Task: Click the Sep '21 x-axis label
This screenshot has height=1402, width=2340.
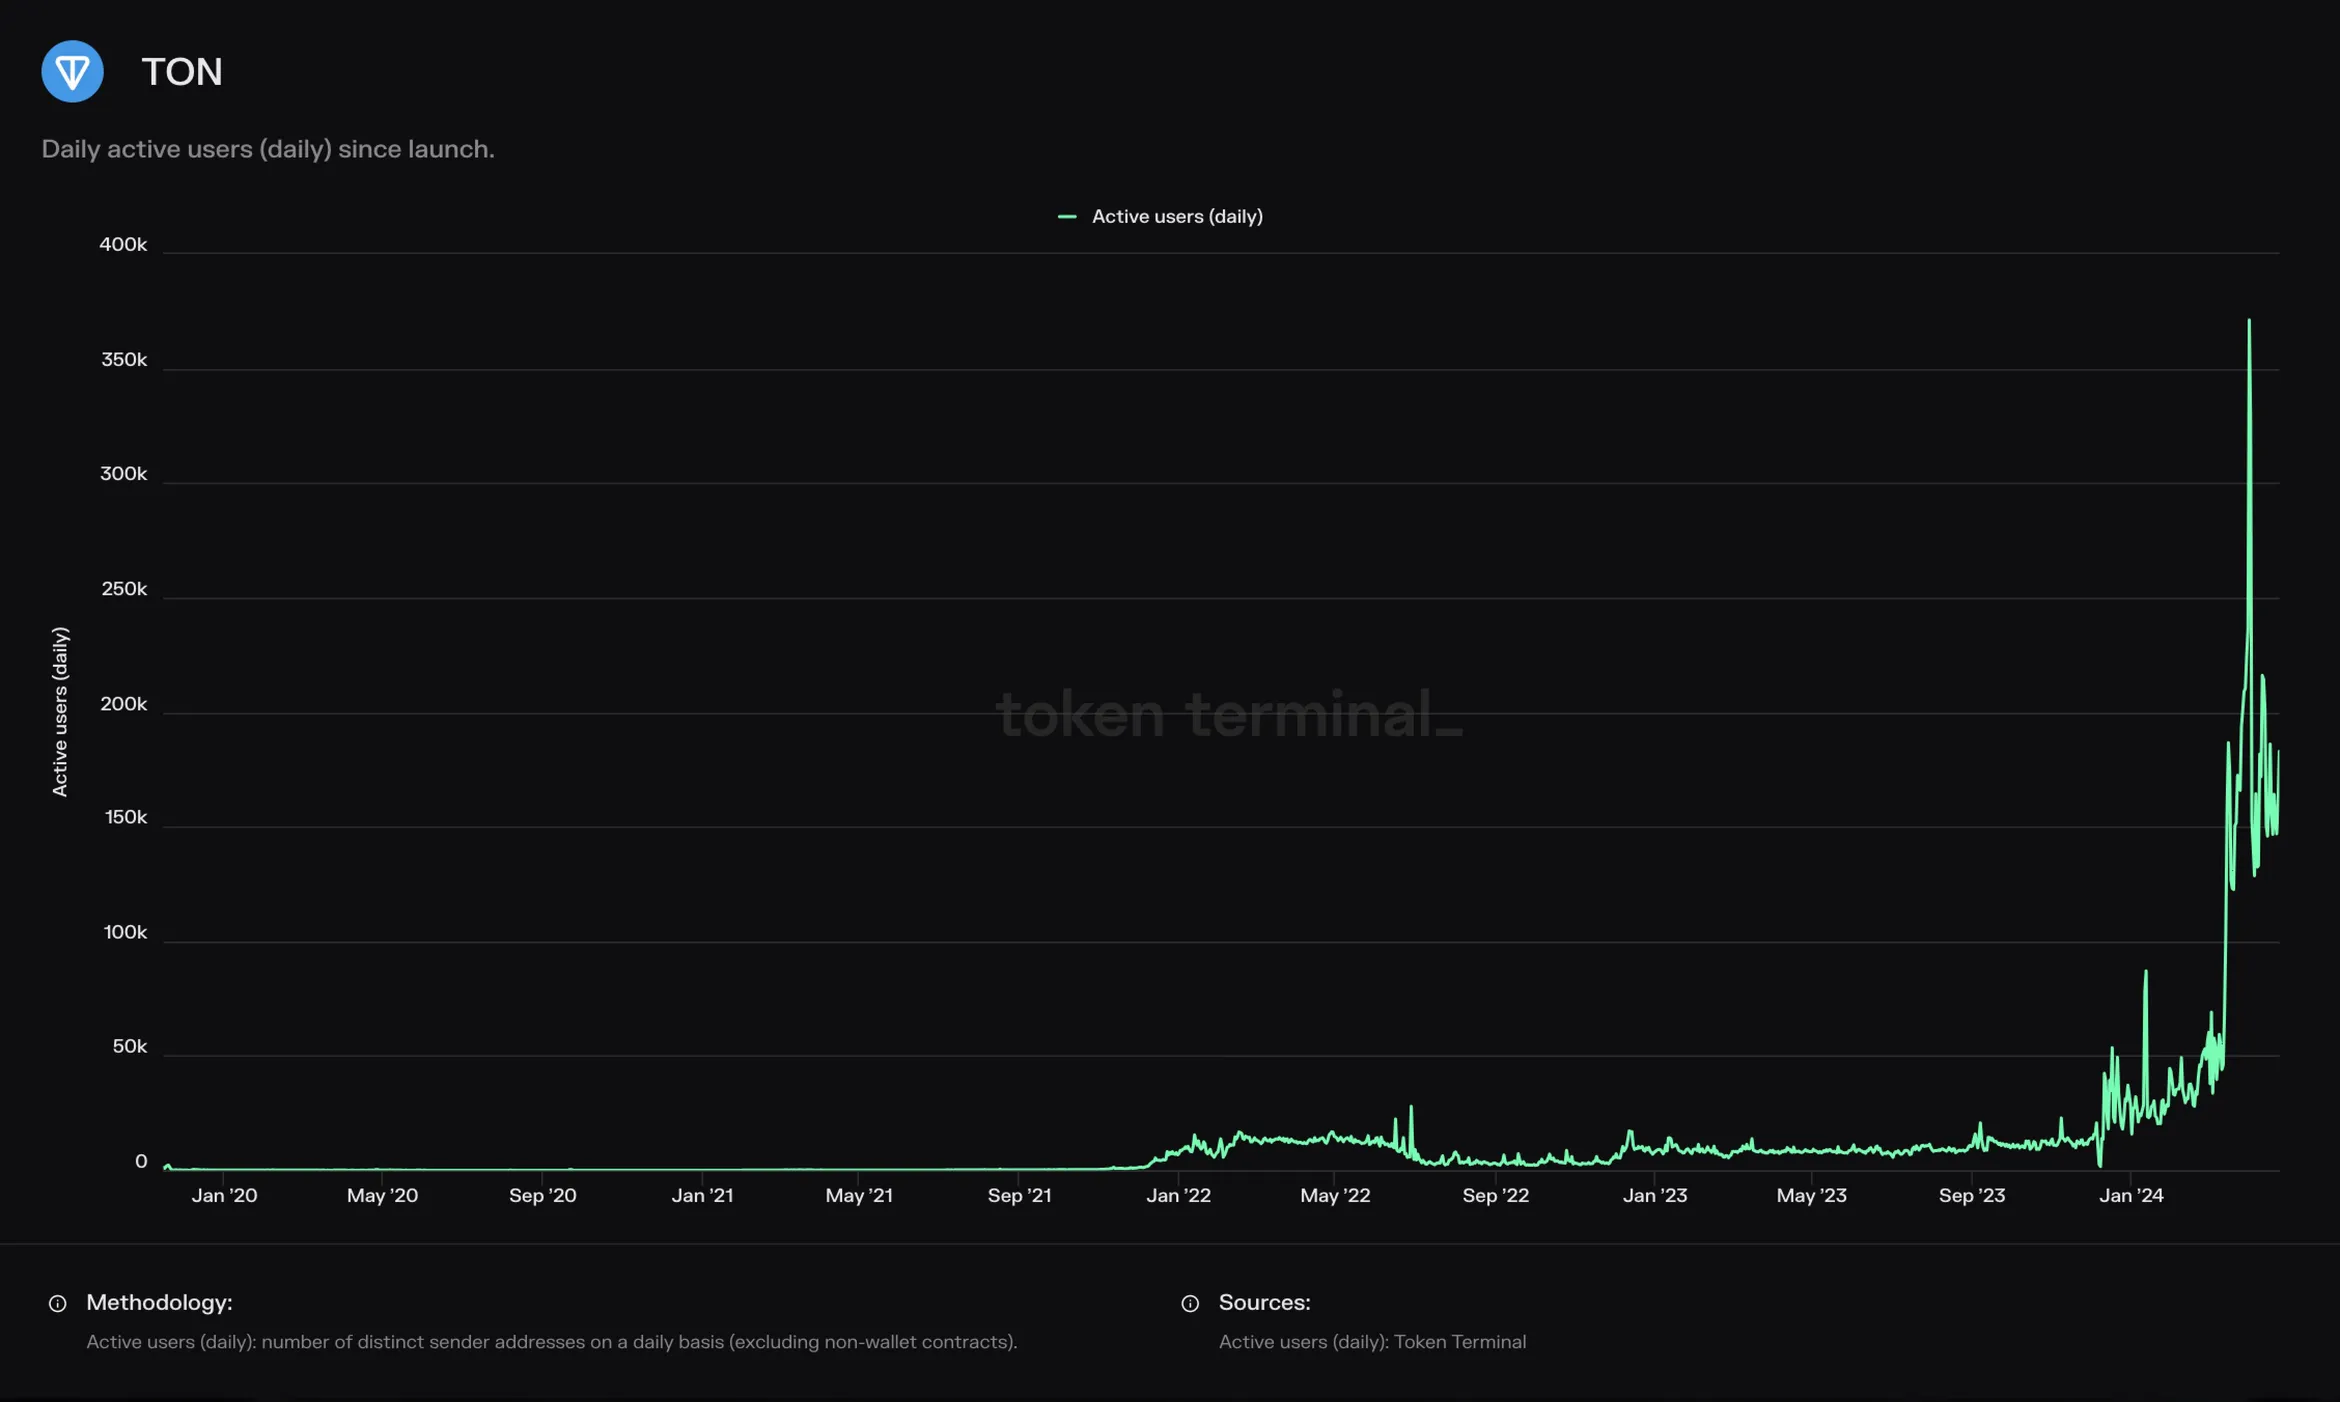Action: coord(1019,1195)
